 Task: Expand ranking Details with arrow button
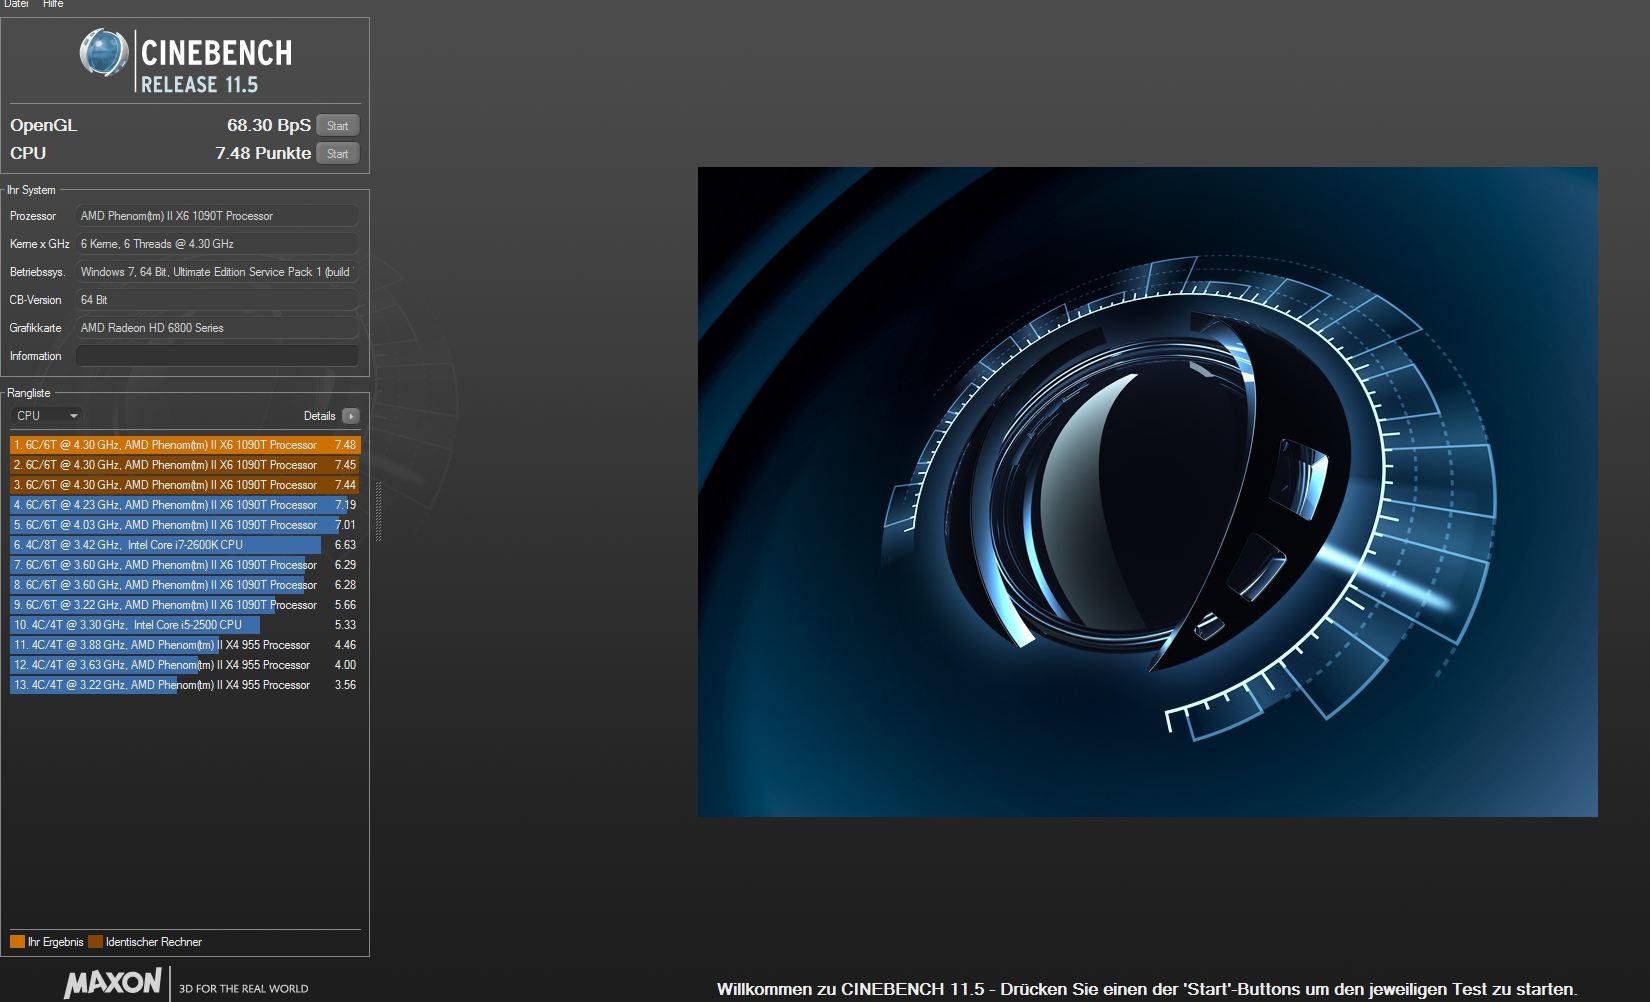[x=350, y=416]
